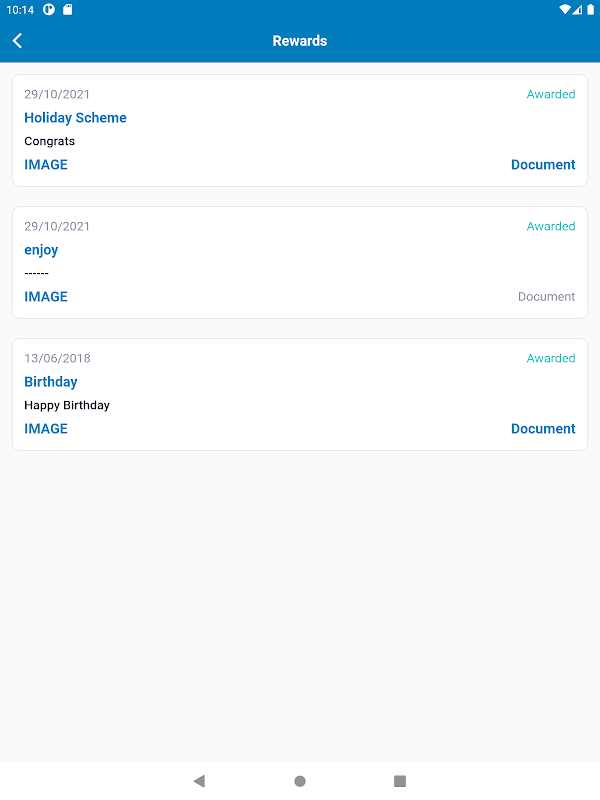Tap the Happy Birthday description text
This screenshot has height=800, width=600.
tap(67, 406)
